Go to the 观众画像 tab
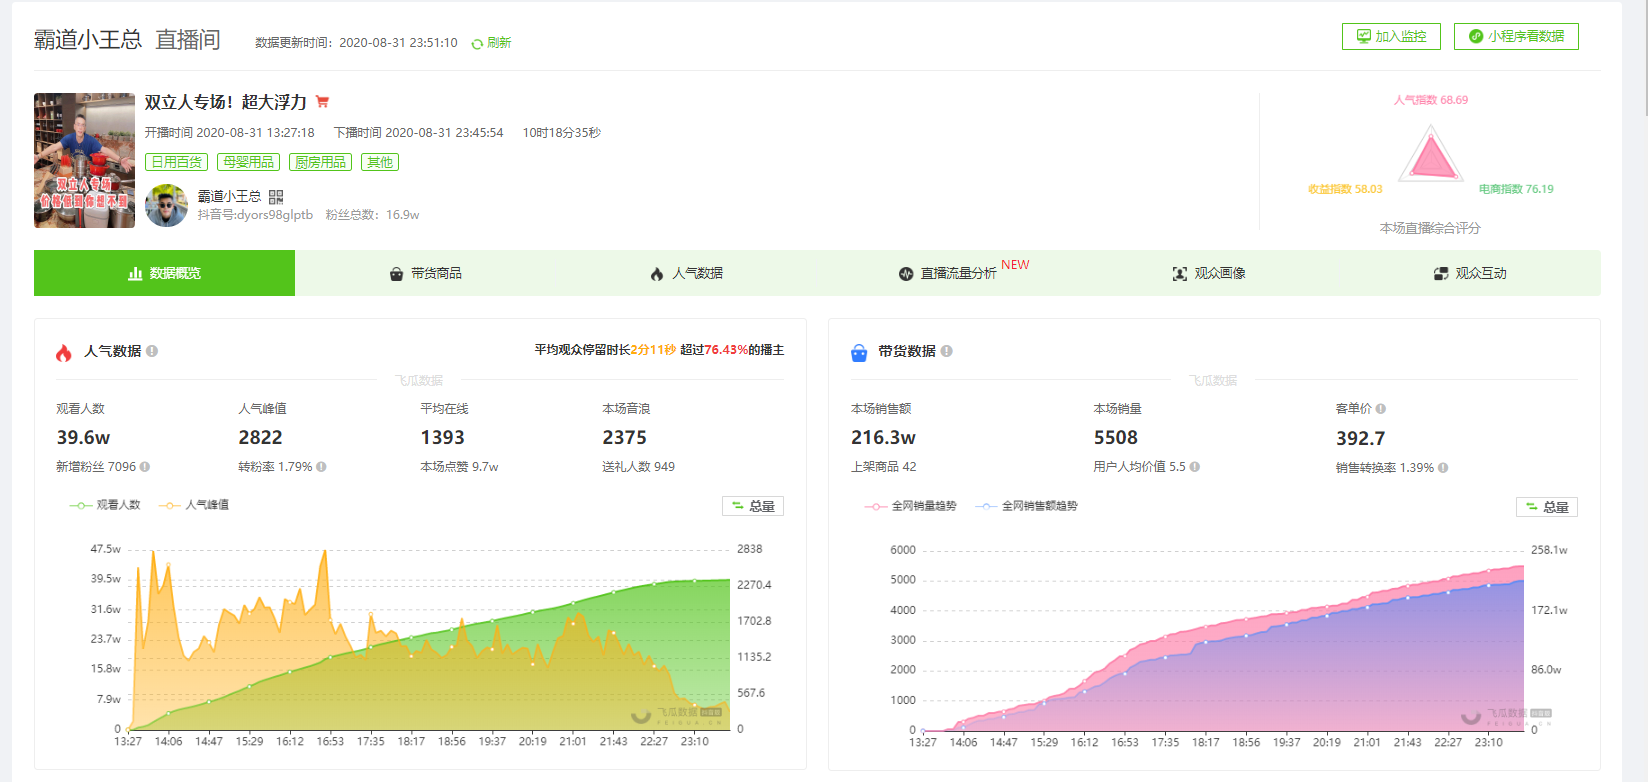This screenshot has width=1648, height=782. (1209, 273)
